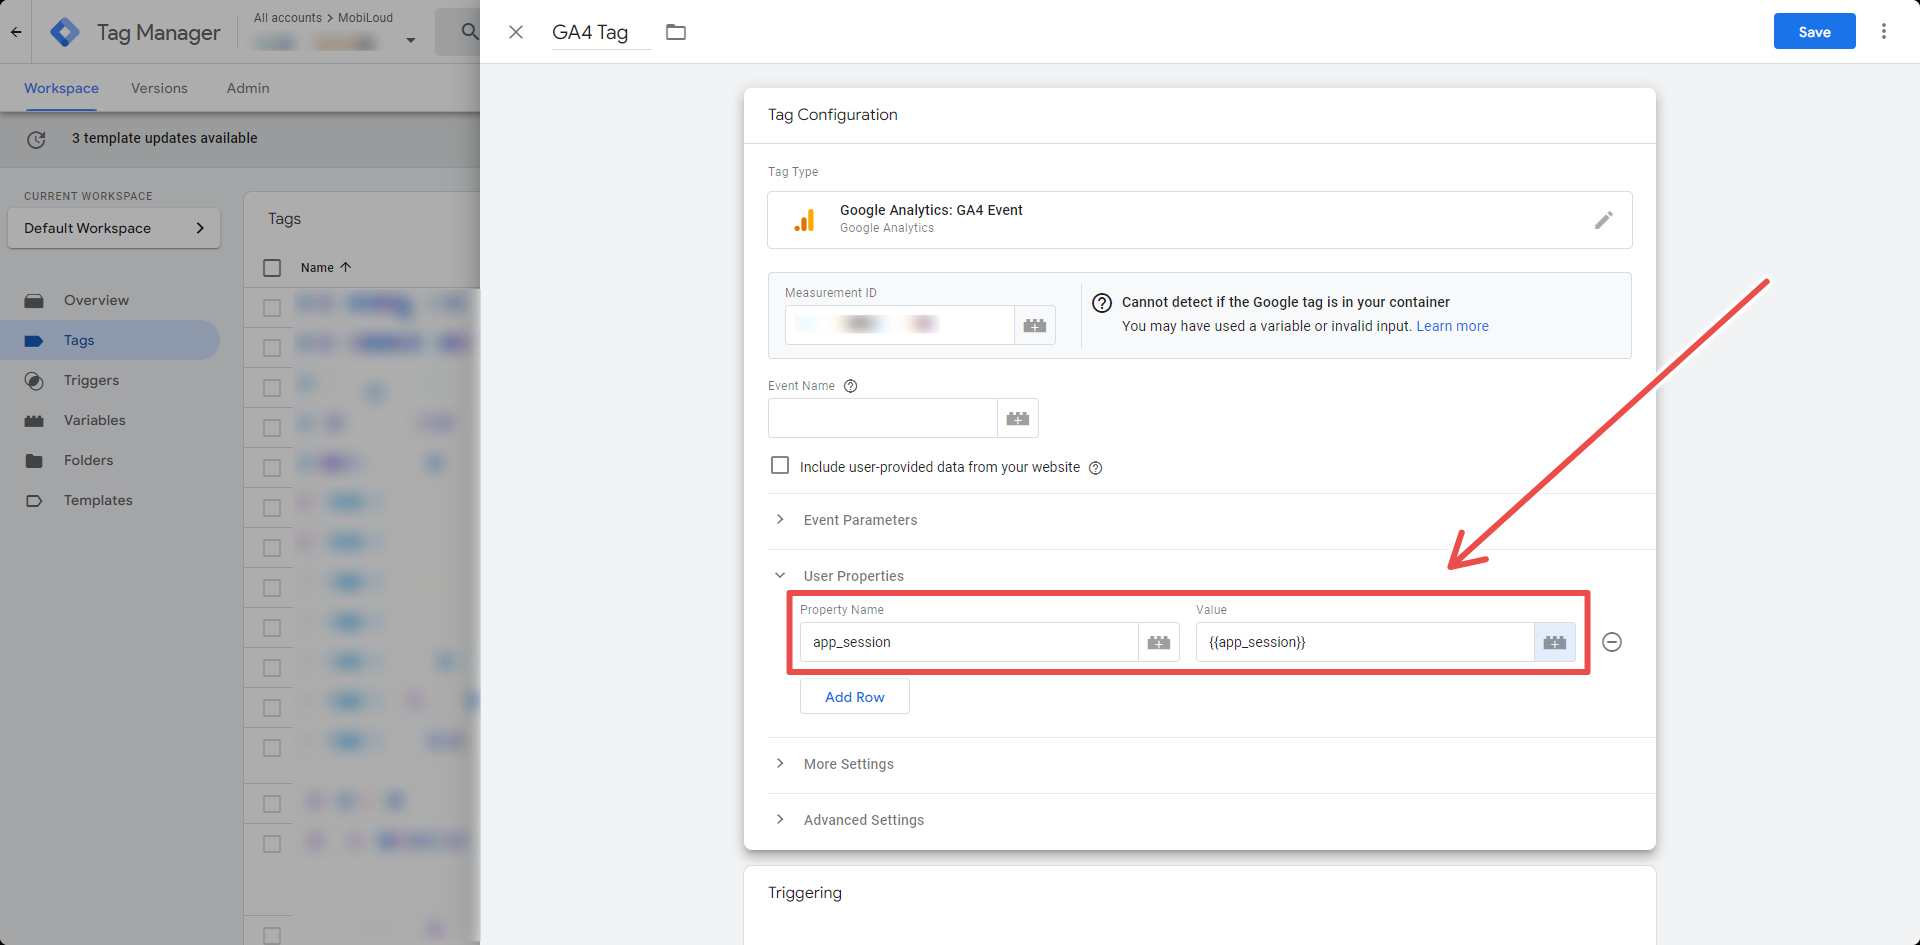This screenshot has width=1920, height=945.
Task: Click the template updates refresh icon
Action: (36, 139)
